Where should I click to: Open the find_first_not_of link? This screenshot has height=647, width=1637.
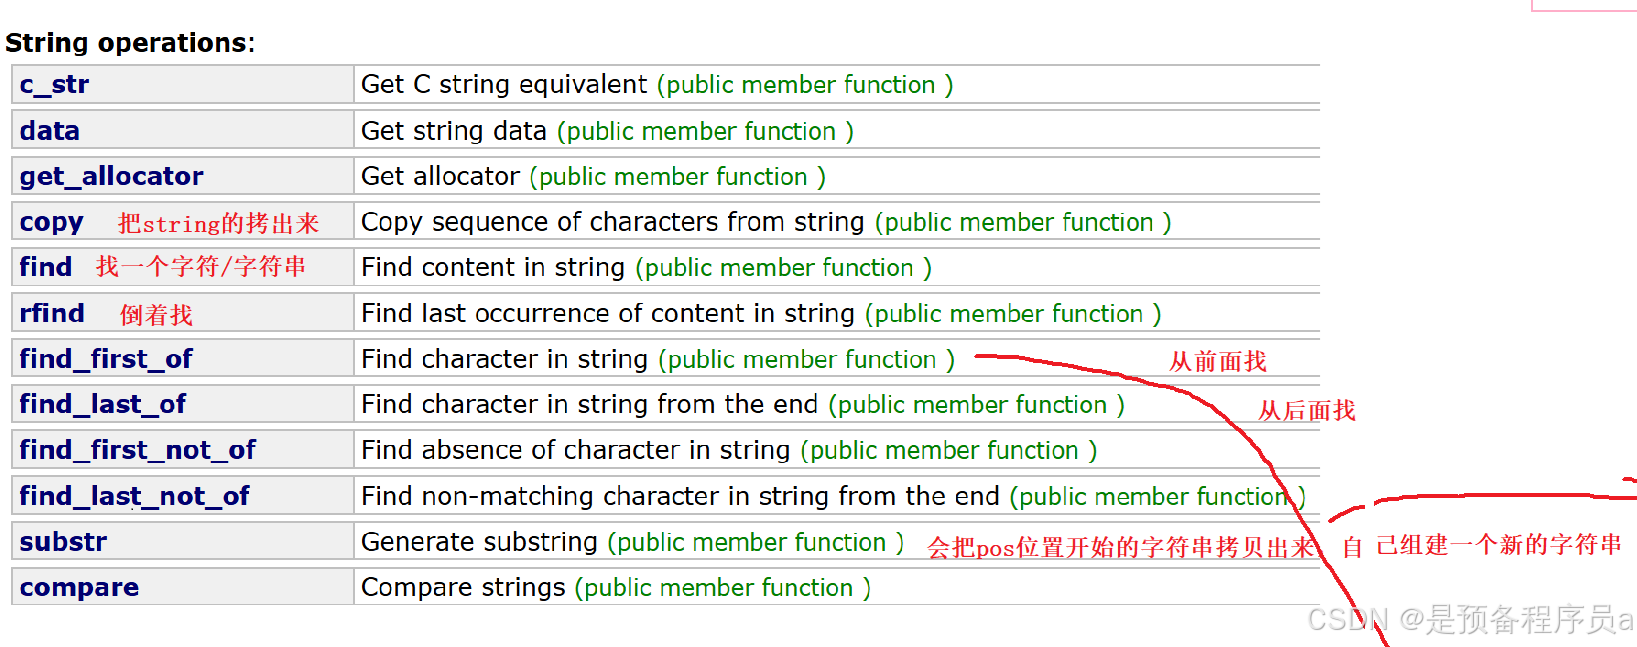click(x=137, y=450)
